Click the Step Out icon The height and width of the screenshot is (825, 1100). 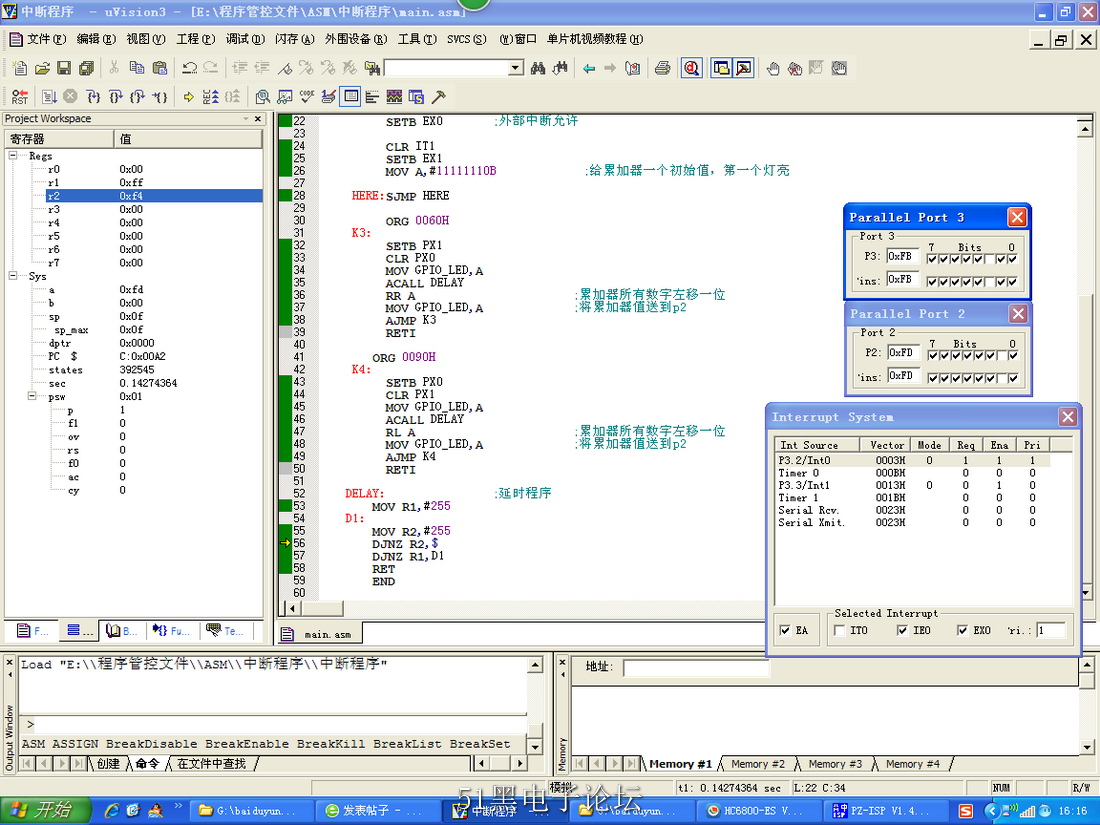point(138,97)
